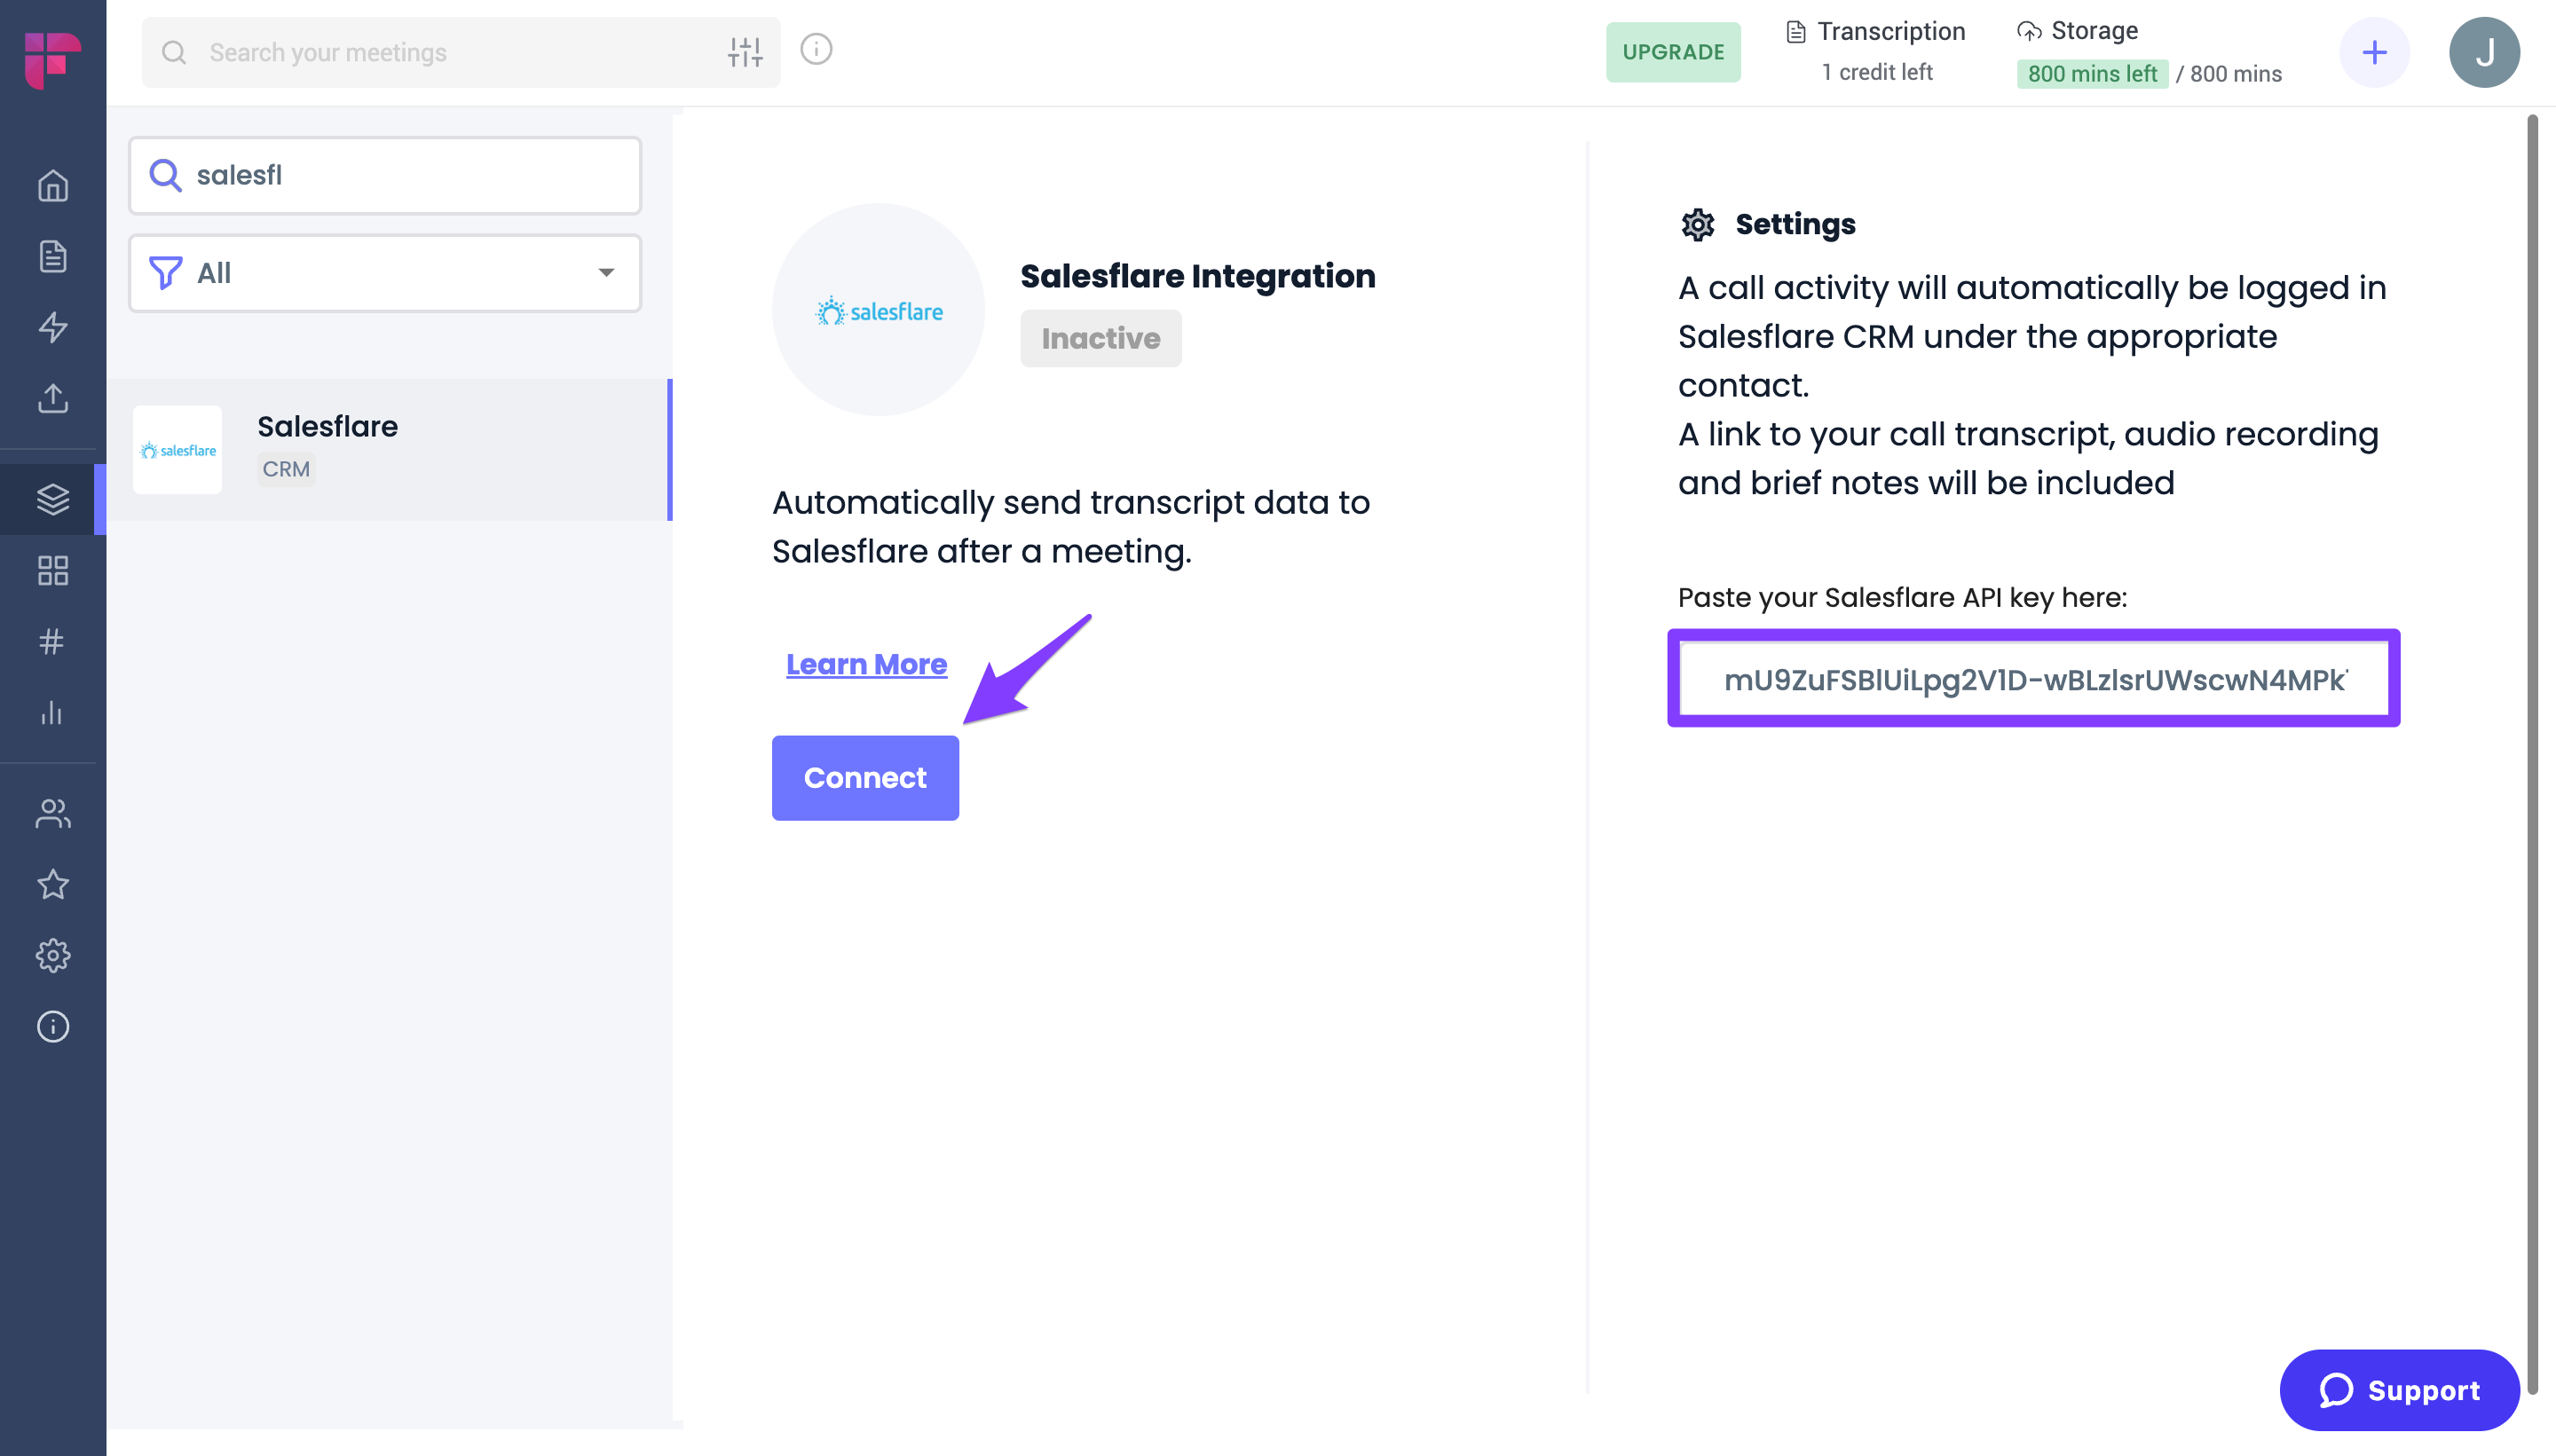Go to Home in sidebar

tap(52, 186)
